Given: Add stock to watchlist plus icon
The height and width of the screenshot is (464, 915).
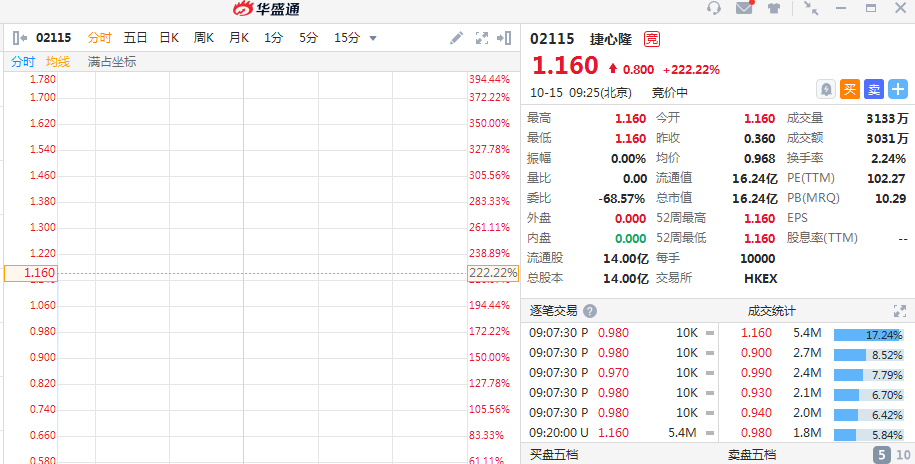Looking at the screenshot, I should (x=898, y=89).
